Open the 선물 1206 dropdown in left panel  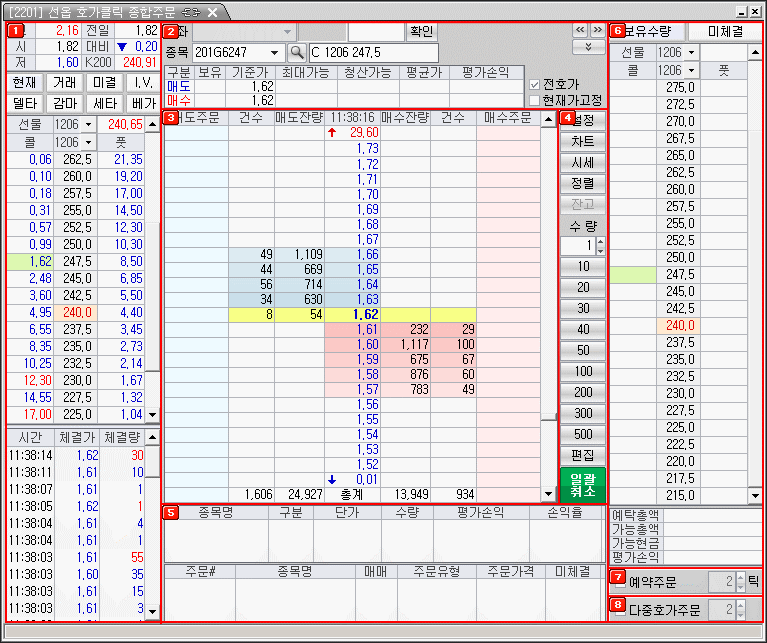89,124
